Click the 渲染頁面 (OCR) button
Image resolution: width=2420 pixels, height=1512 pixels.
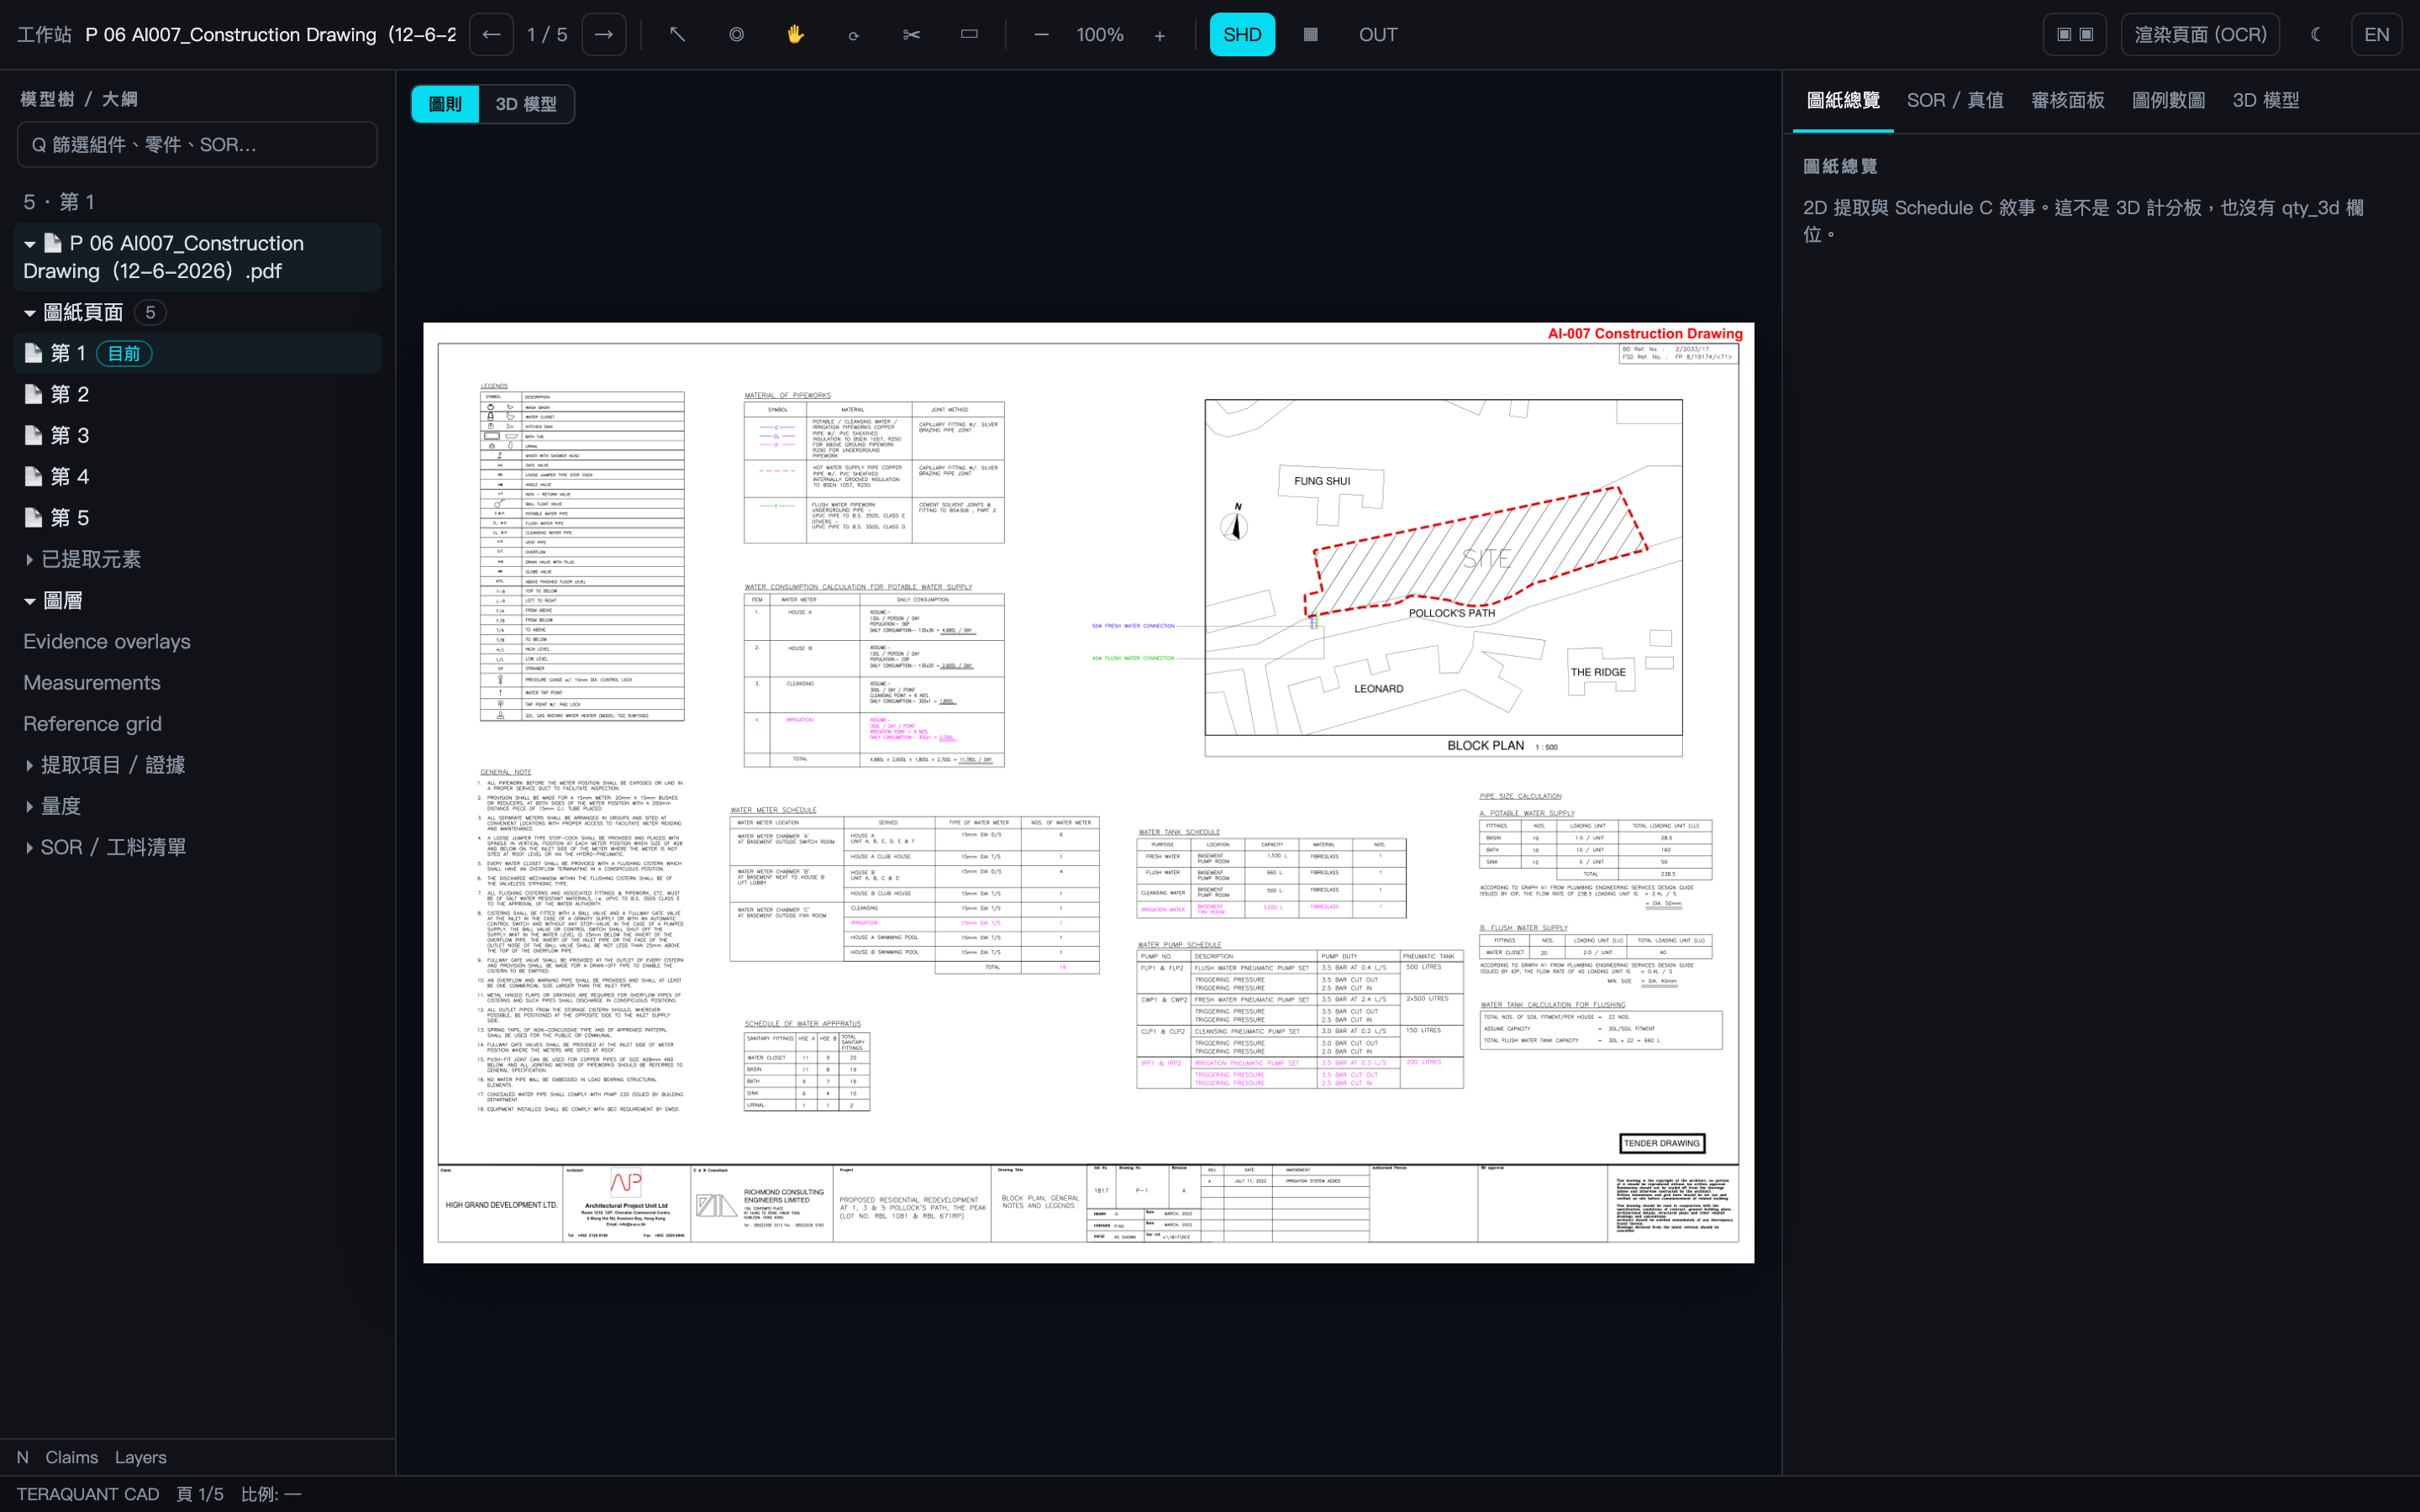click(x=2200, y=35)
